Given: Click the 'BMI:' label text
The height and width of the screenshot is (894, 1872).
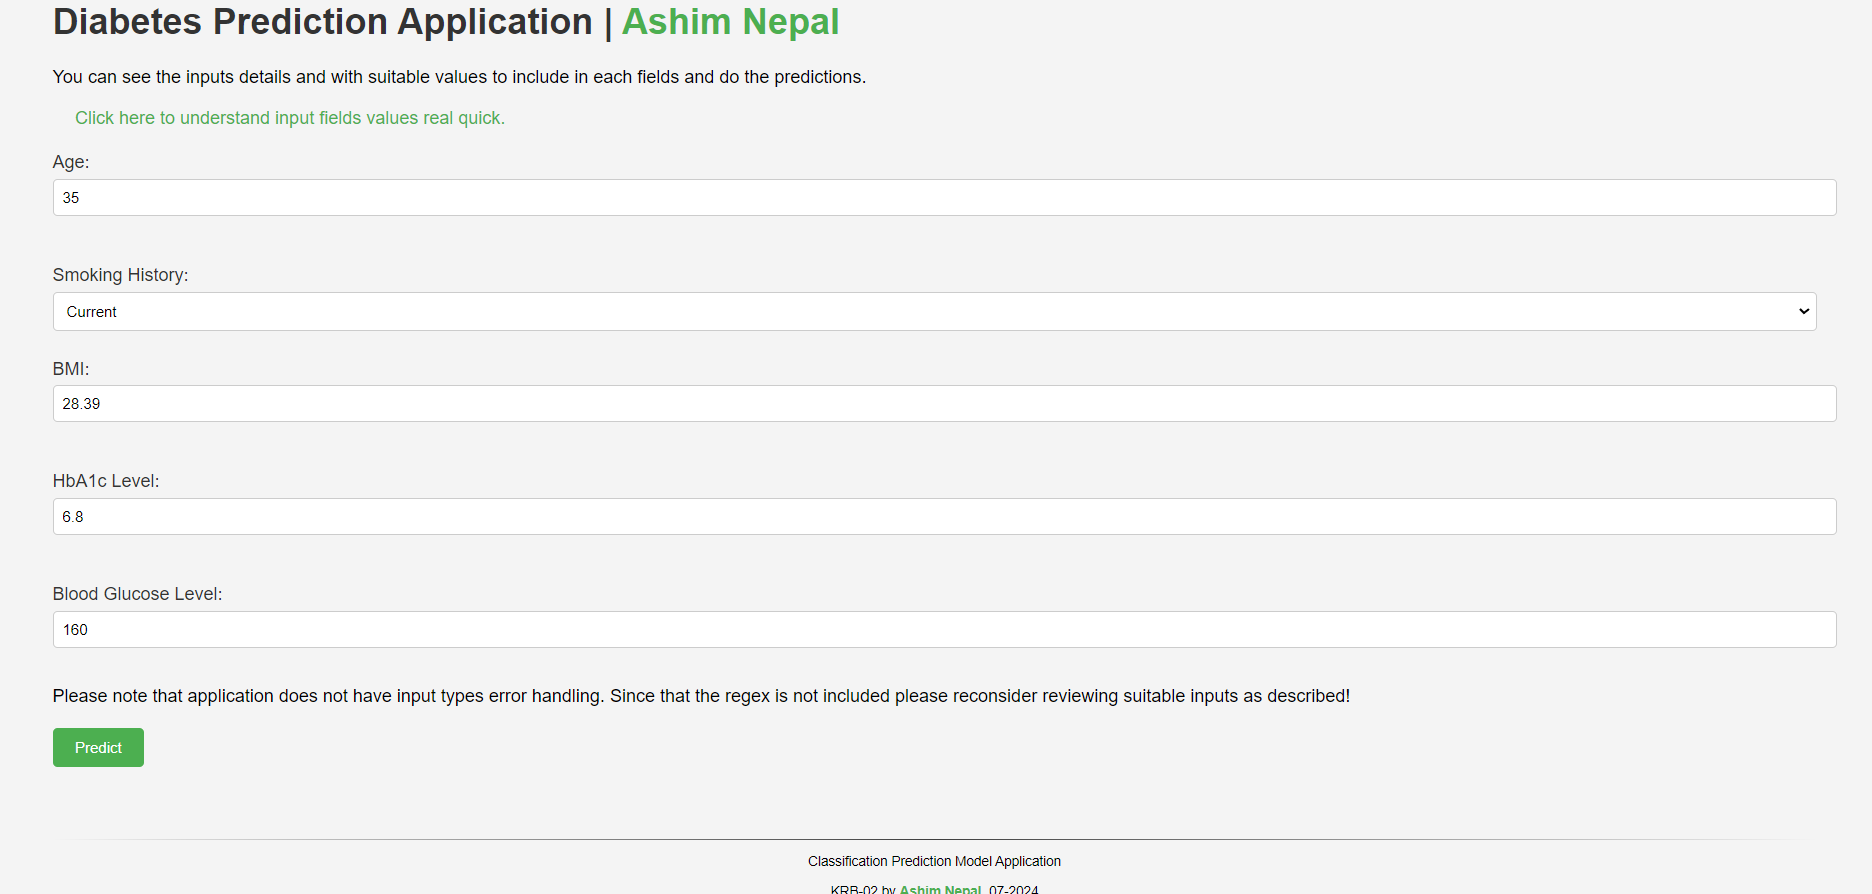Looking at the screenshot, I should tap(71, 369).
